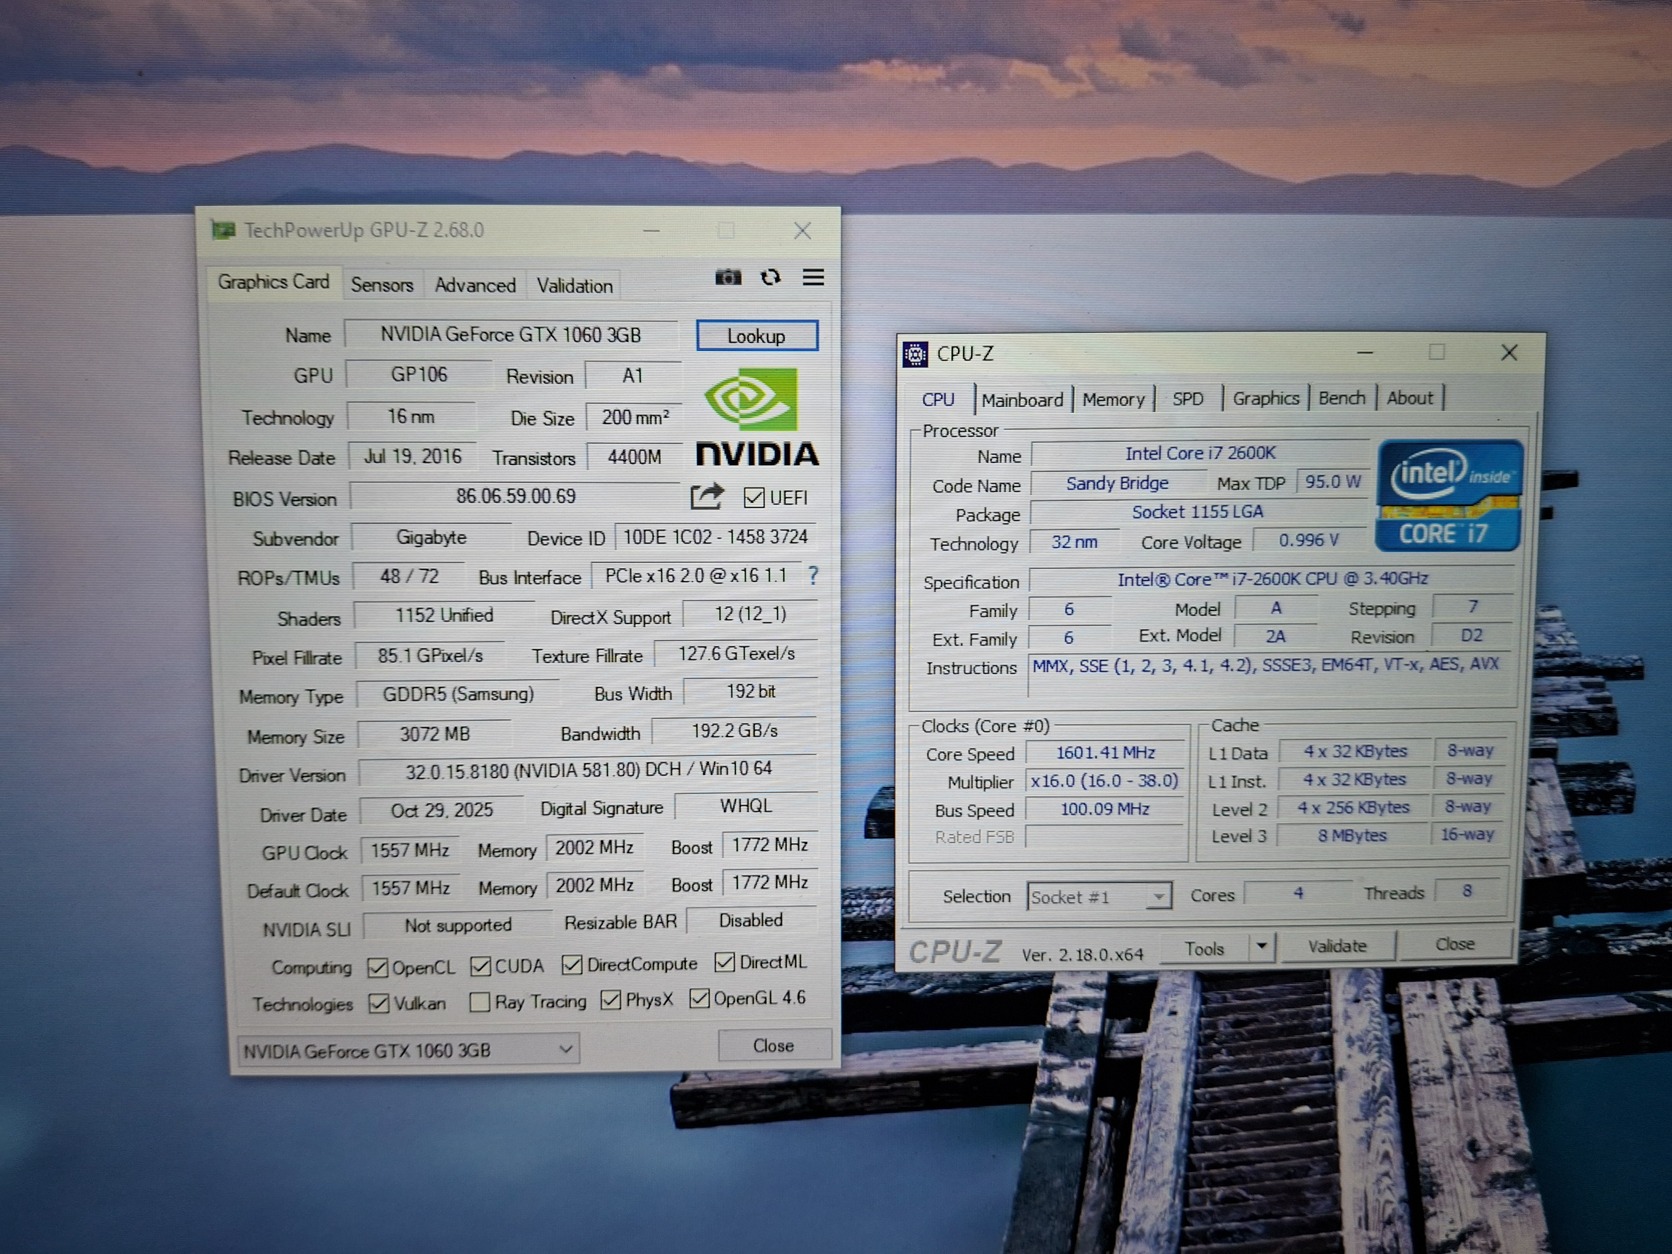Switch to the SPD tab
The width and height of the screenshot is (1672, 1254).
point(1188,399)
